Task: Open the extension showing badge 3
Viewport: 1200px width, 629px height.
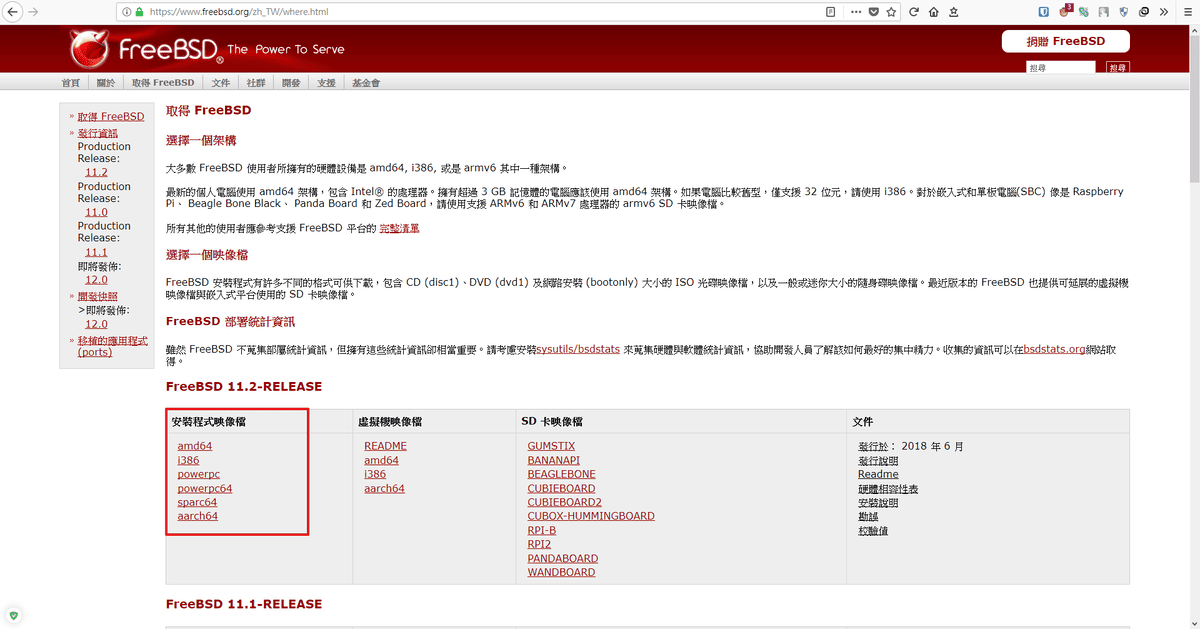Action: [x=1066, y=12]
